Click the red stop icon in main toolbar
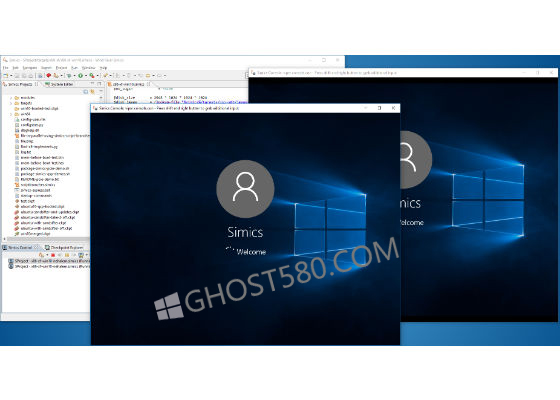 [49, 75]
